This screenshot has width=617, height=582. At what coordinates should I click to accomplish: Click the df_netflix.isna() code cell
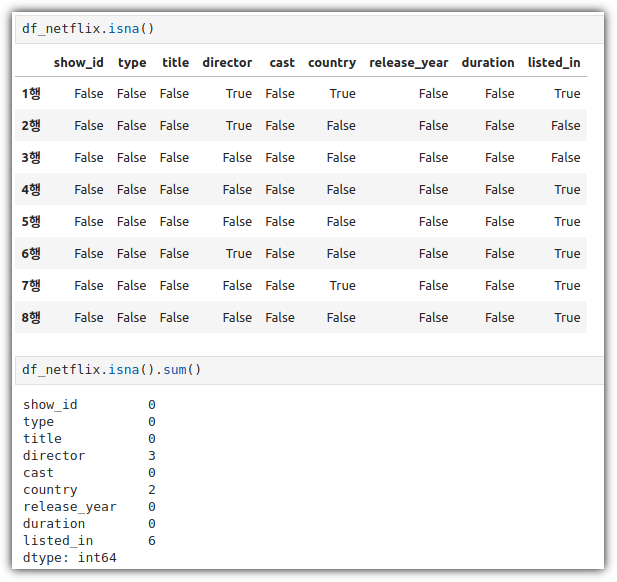click(x=309, y=29)
